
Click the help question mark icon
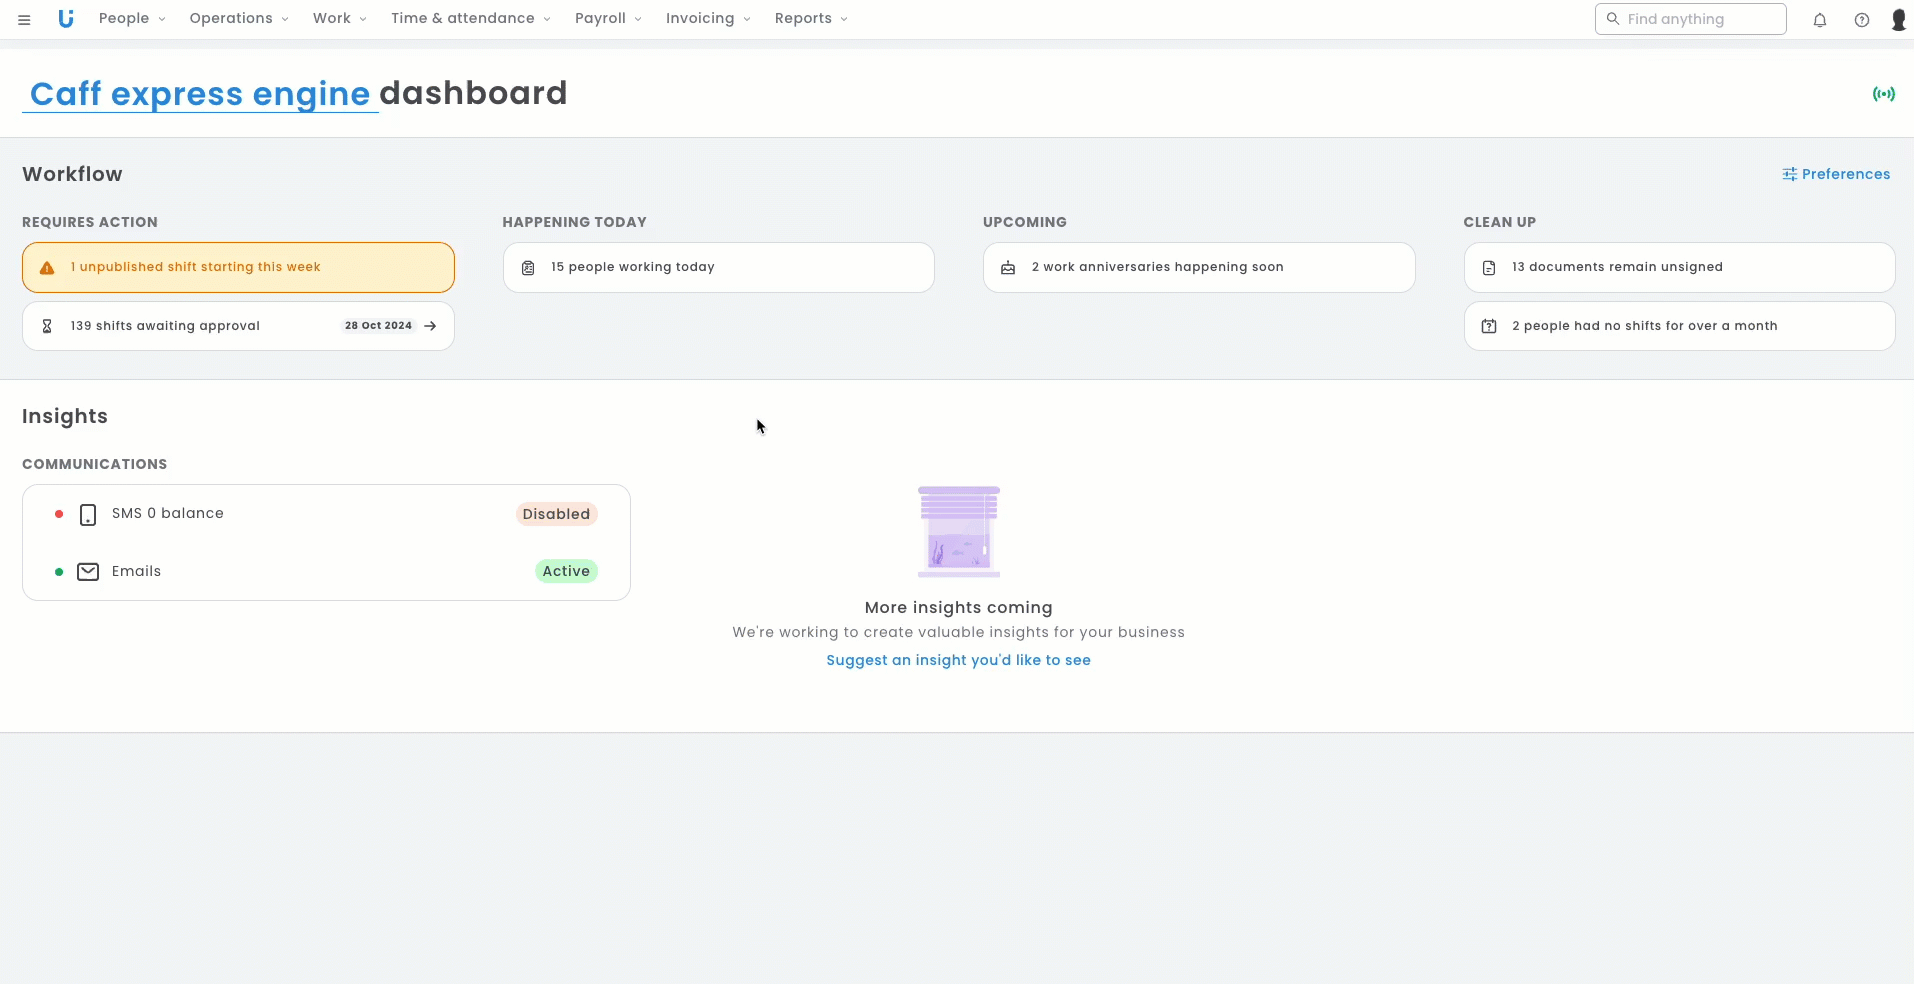click(x=1862, y=20)
